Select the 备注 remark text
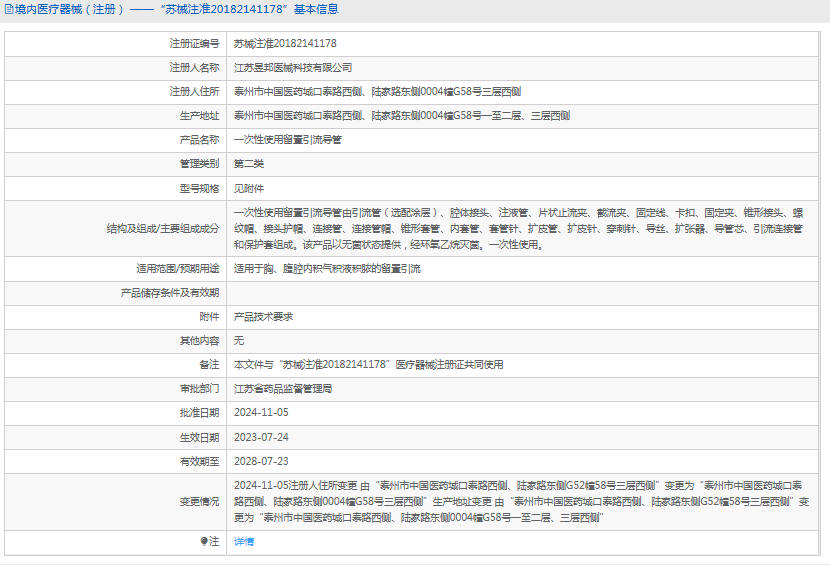 point(368,365)
